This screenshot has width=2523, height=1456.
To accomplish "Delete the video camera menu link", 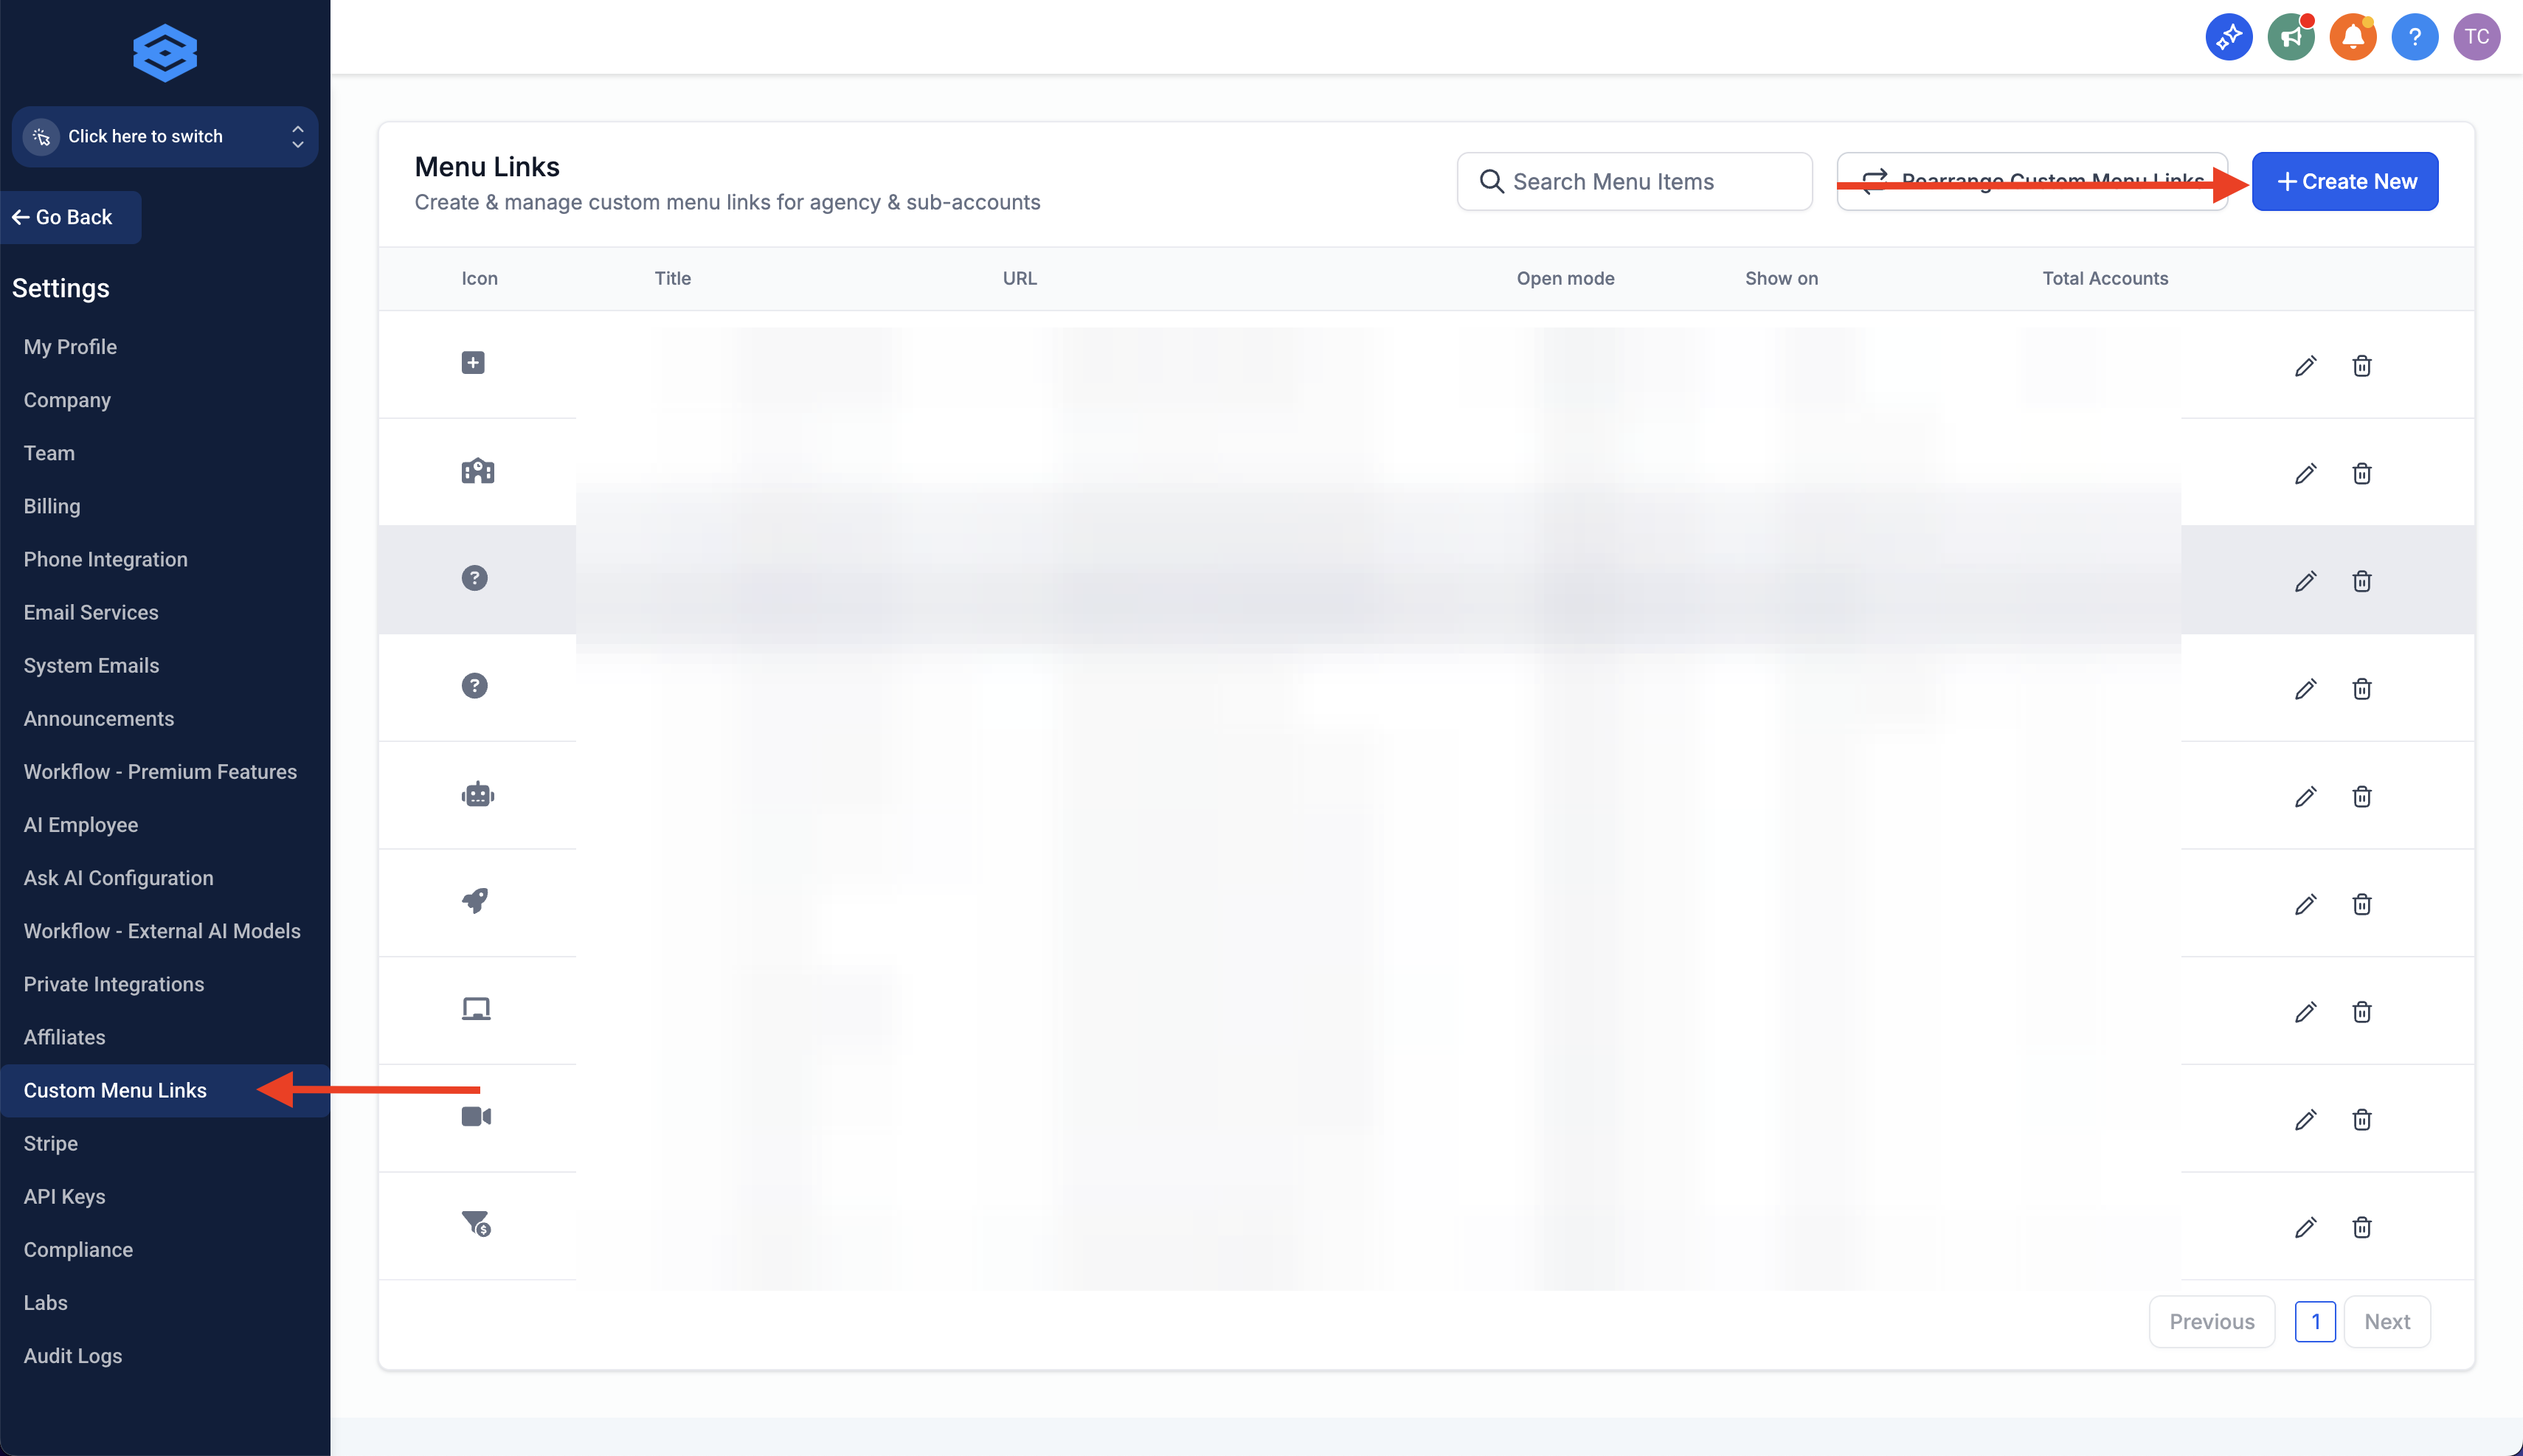I will click(2361, 1120).
